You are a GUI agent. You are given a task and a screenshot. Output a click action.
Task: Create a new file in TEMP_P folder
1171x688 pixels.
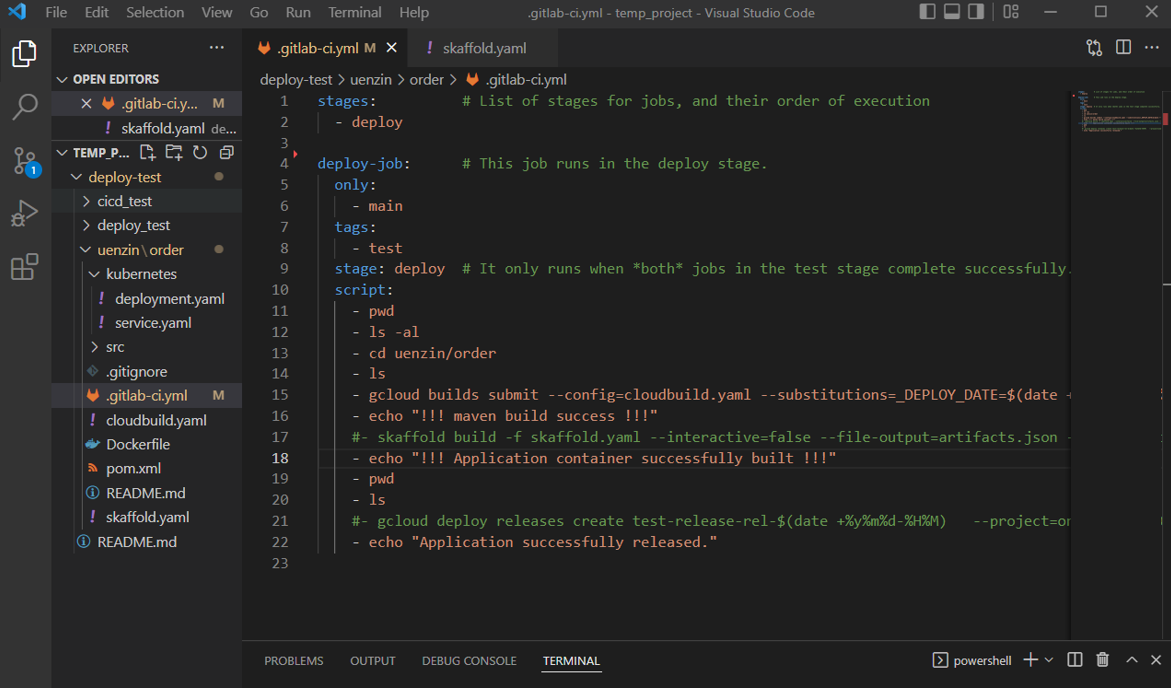[147, 152]
